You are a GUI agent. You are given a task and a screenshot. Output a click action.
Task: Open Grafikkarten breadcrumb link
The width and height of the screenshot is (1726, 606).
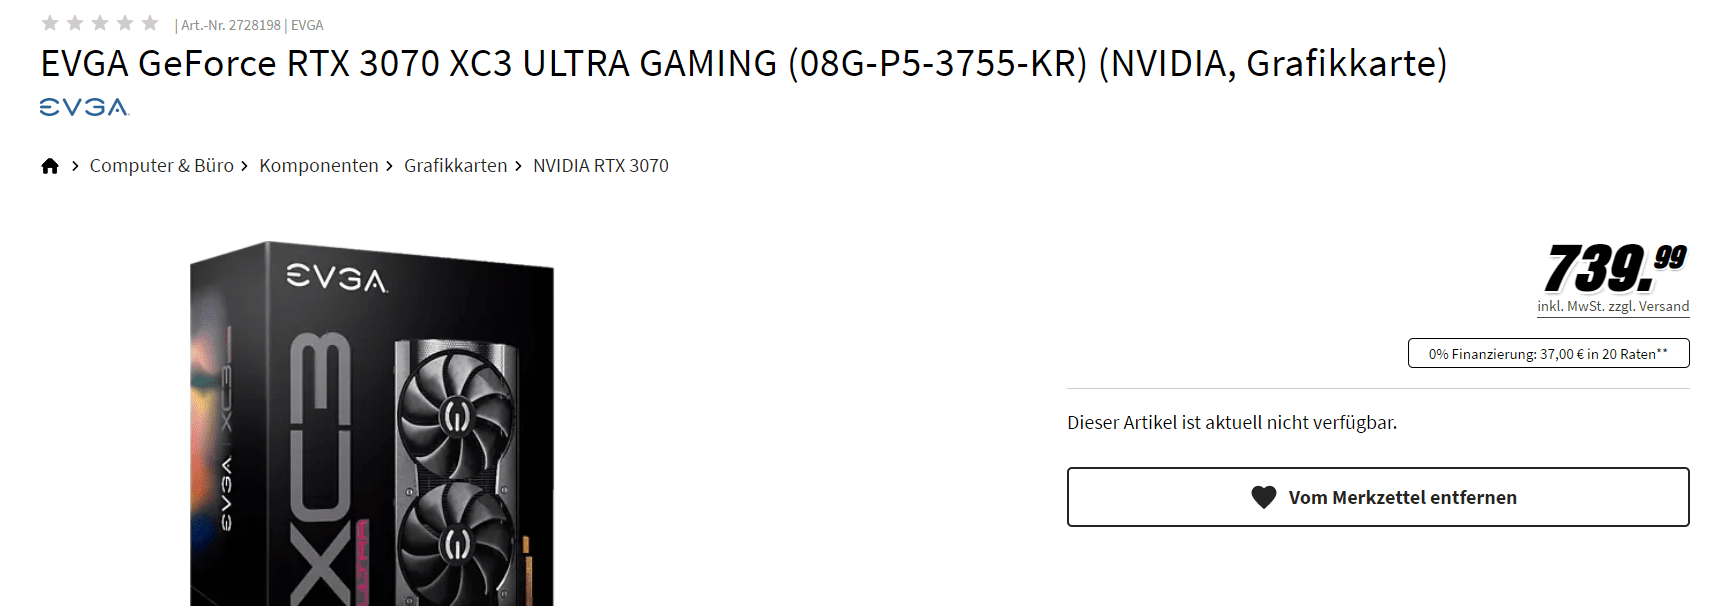[456, 166]
